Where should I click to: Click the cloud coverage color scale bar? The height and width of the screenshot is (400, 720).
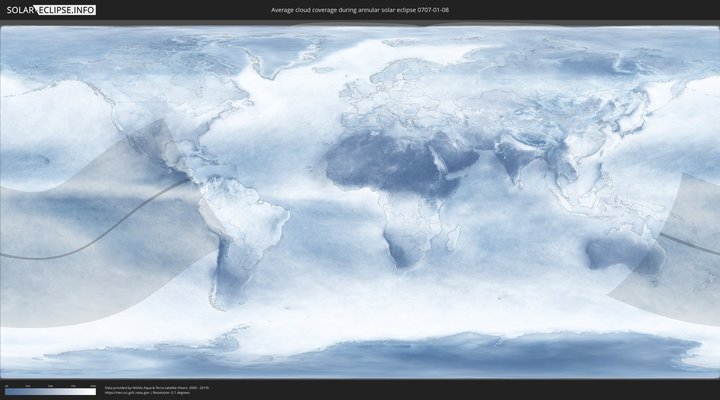[50, 392]
